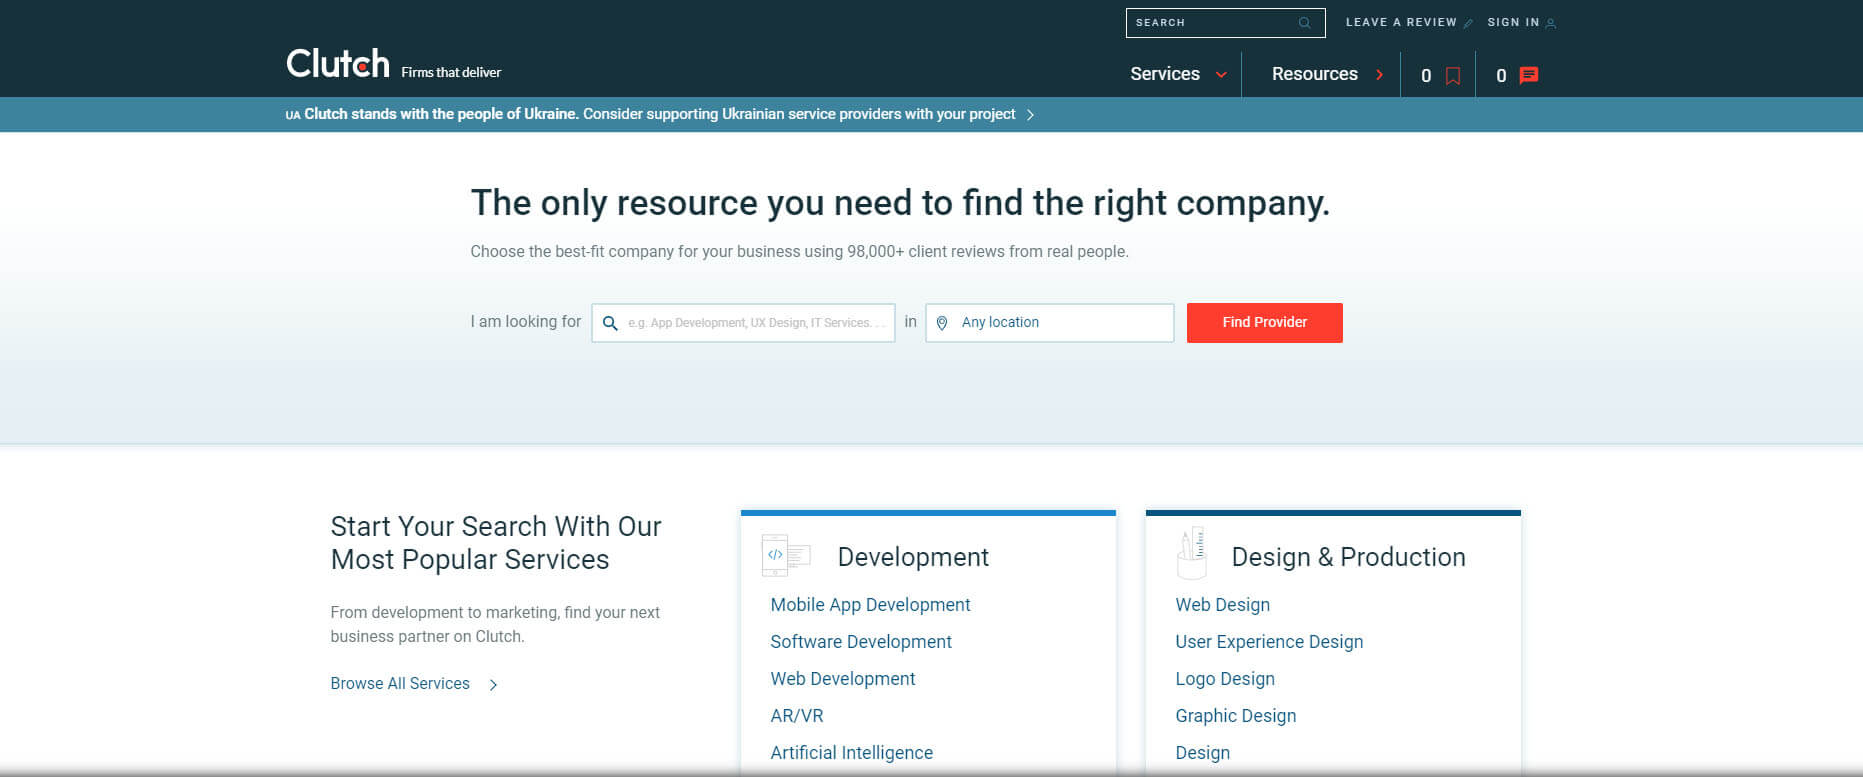Focus the service search field after 'I am looking for'
Viewport: 1863px width, 777px height.
743,323
